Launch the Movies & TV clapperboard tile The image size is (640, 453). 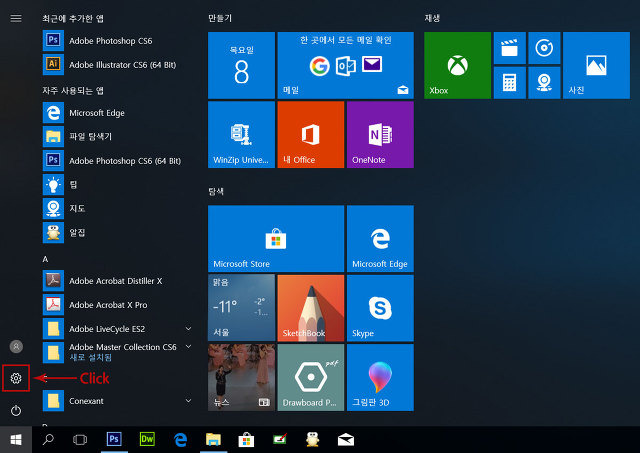(x=509, y=48)
